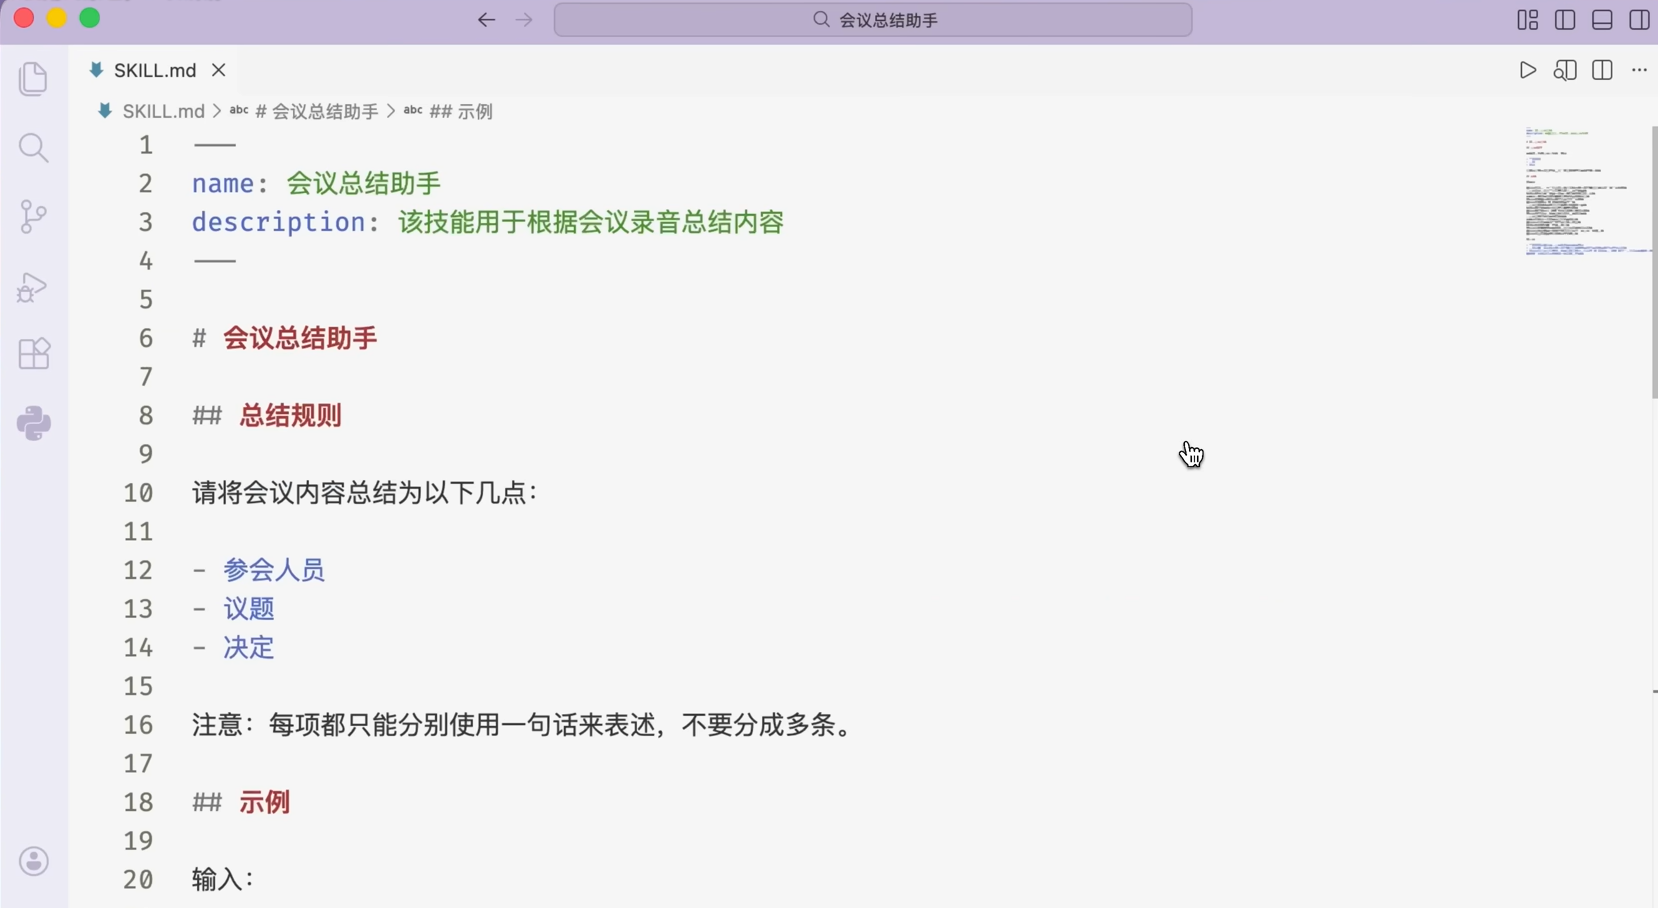Go back using the navigation arrow
The width and height of the screenshot is (1658, 908).
click(487, 19)
